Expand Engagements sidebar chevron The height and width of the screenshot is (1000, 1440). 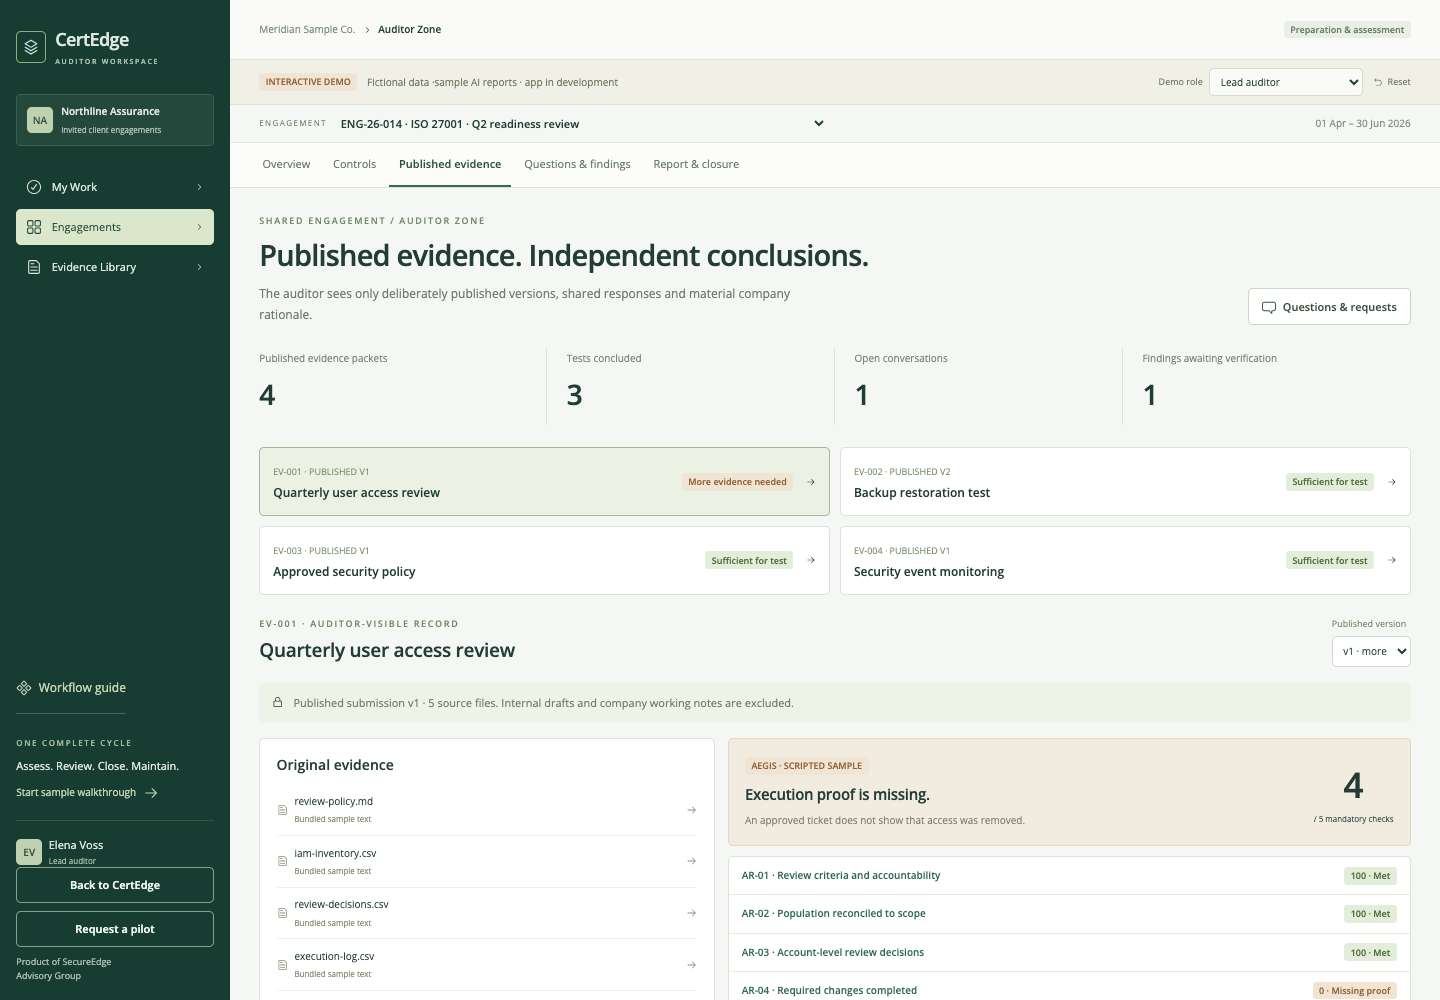point(199,227)
